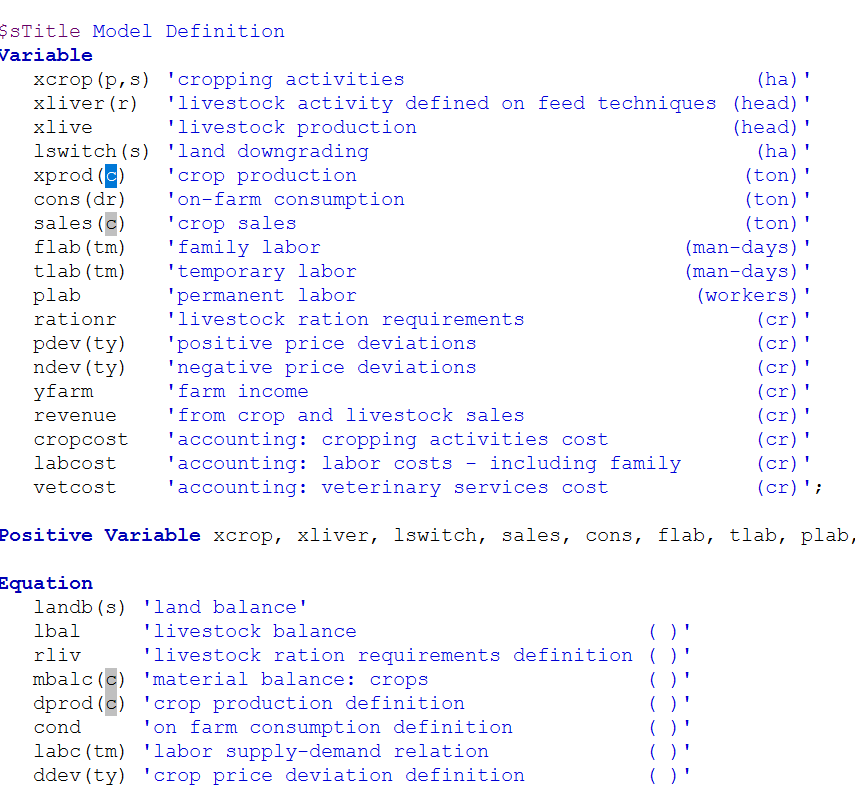The image size is (855, 785).
Task: Click the mbalc(c) equation declaration
Action: click(x=79, y=679)
